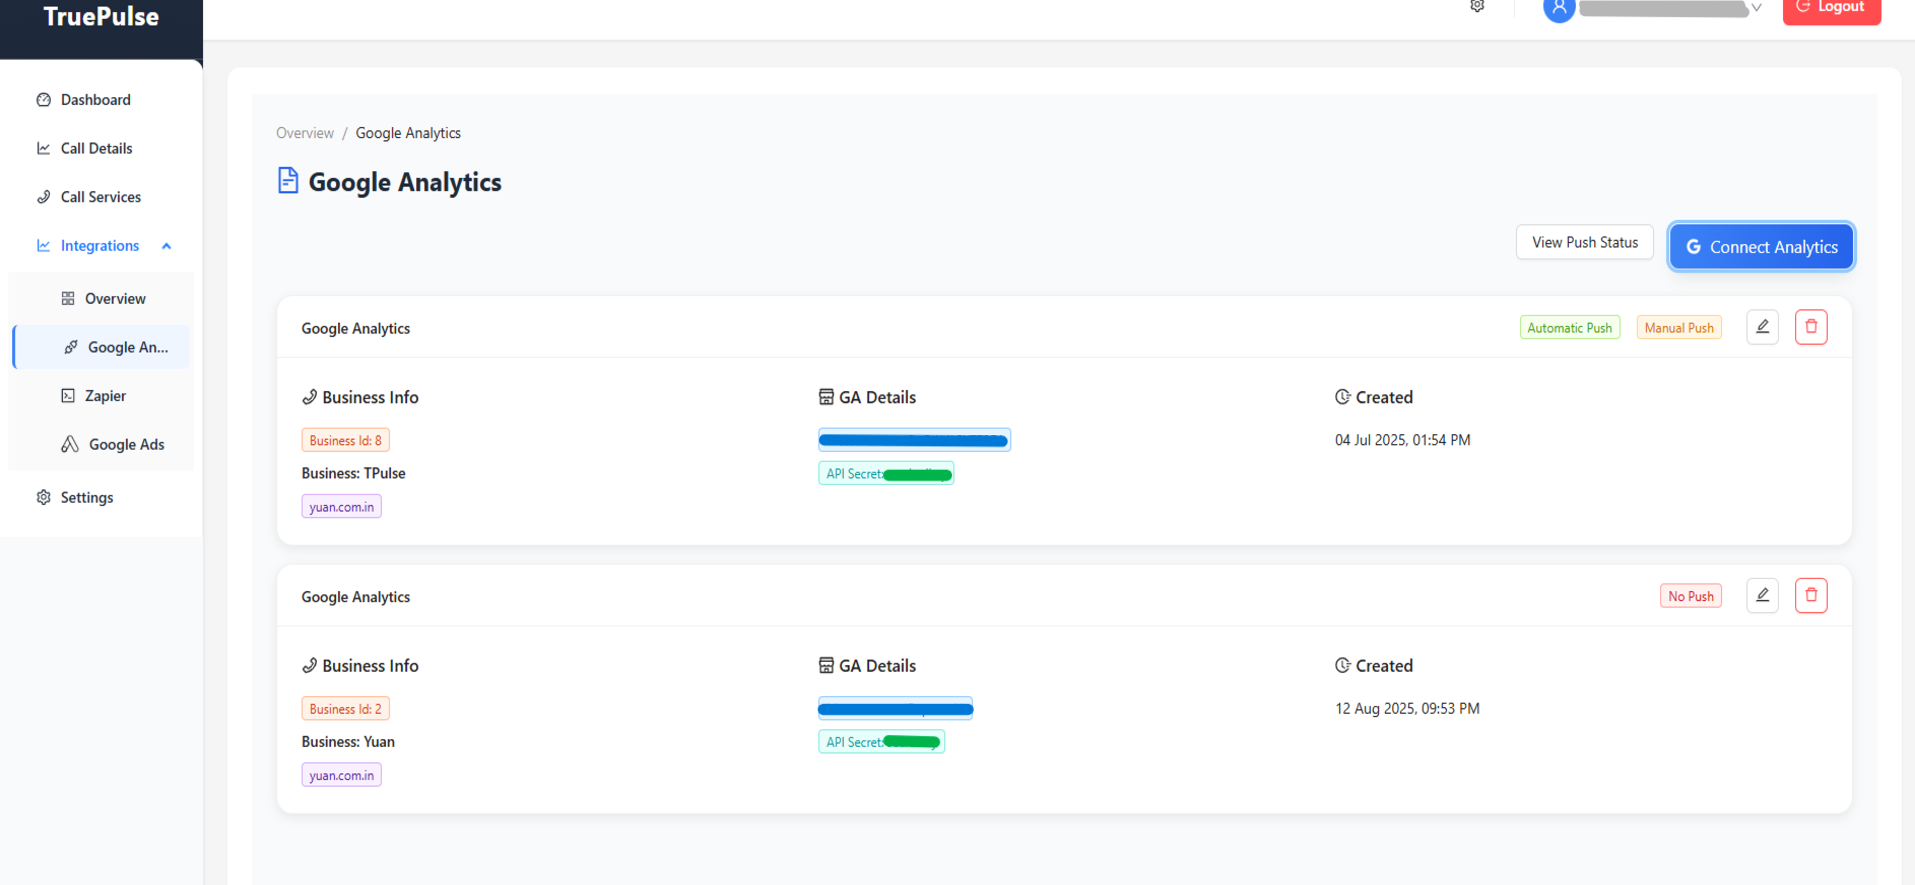Image resolution: width=1915 pixels, height=885 pixels.
Task: Go to Dashboard in sidebar
Action: point(95,100)
